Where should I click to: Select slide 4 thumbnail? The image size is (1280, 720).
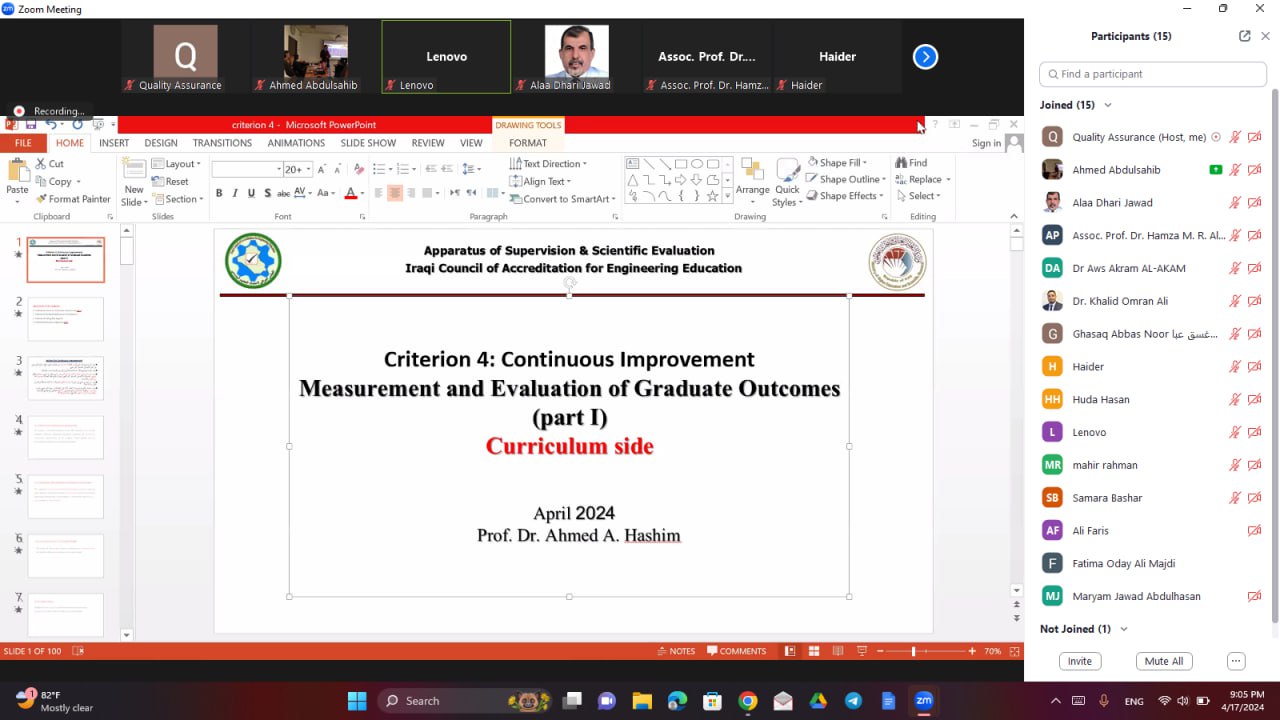(x=65, y=437)
